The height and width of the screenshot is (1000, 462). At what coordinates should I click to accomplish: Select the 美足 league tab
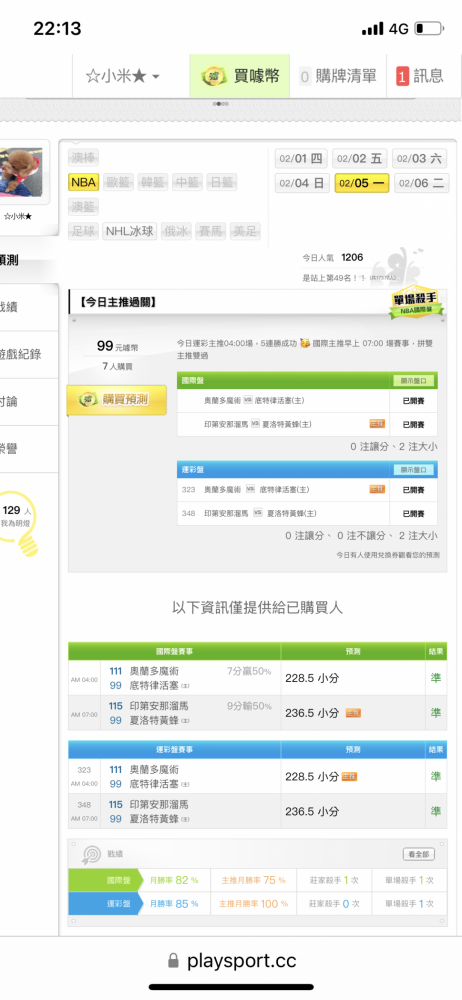coord(245,231)
